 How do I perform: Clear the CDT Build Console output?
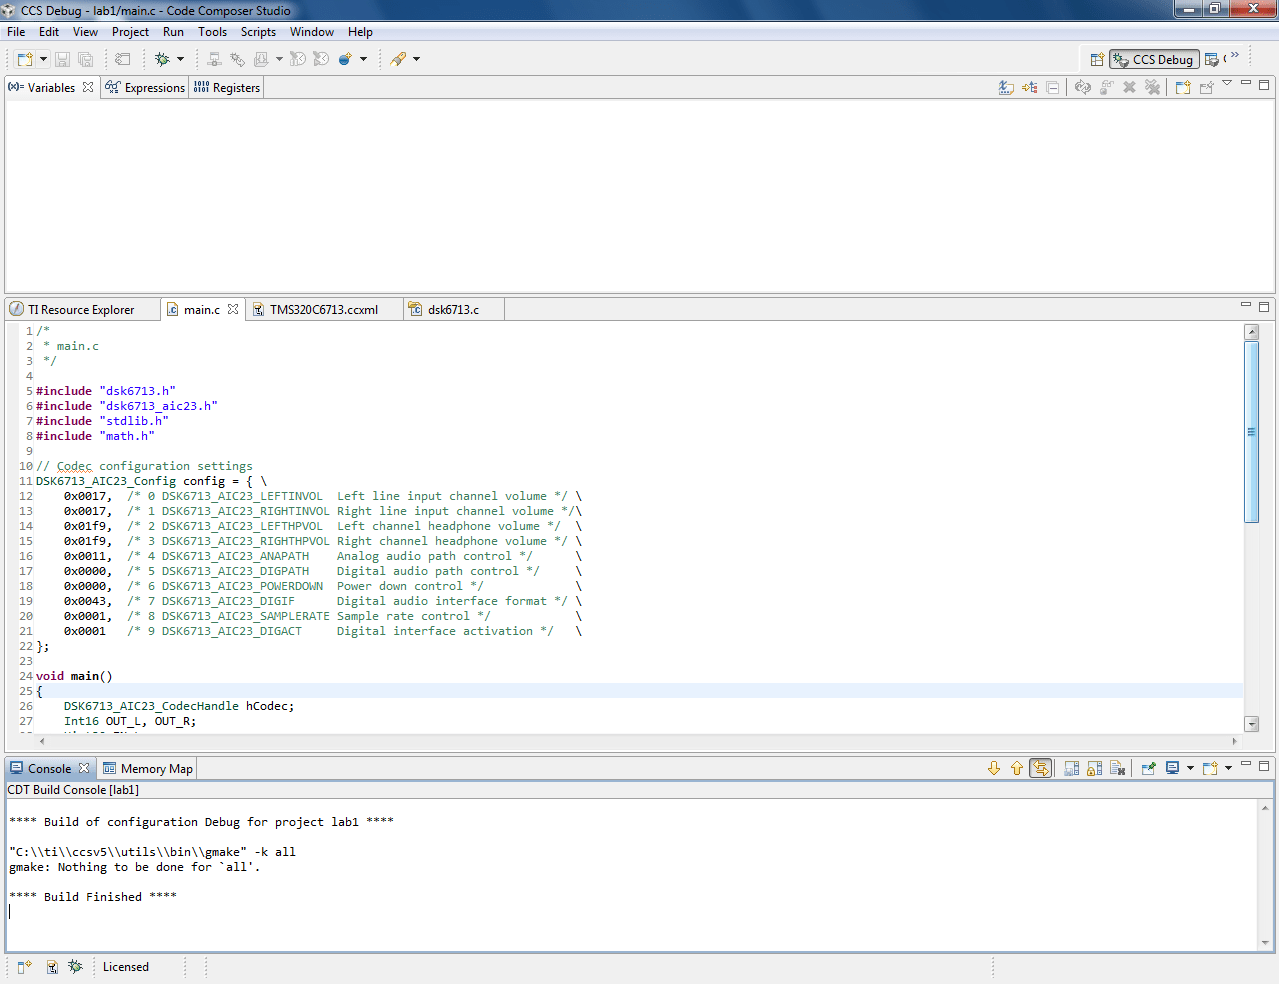[1118, 768]
